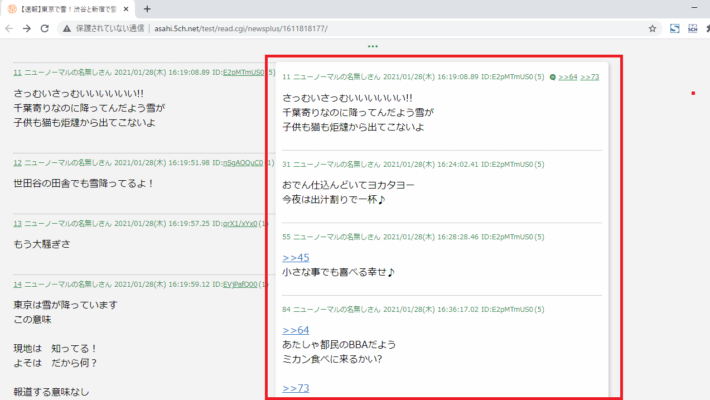Click post number 13 in the left thread
Image resolution: width=710 pixels, height=400 pixels.
17,223
